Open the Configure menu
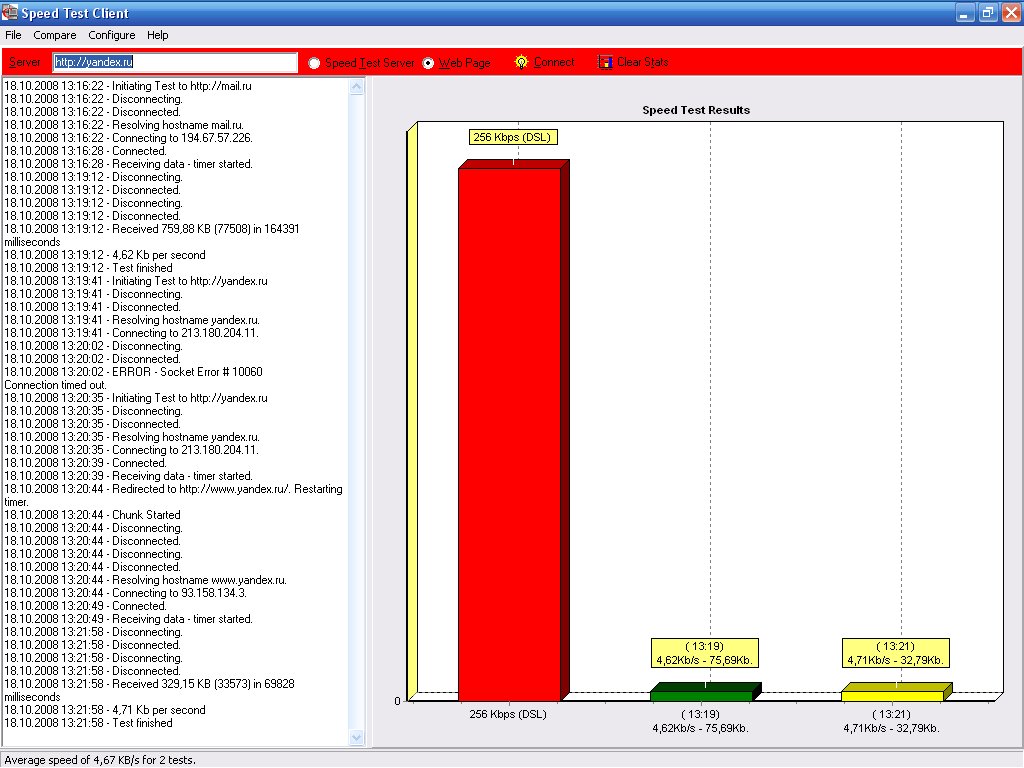1024x768 pixels. (x=111, y=35)
